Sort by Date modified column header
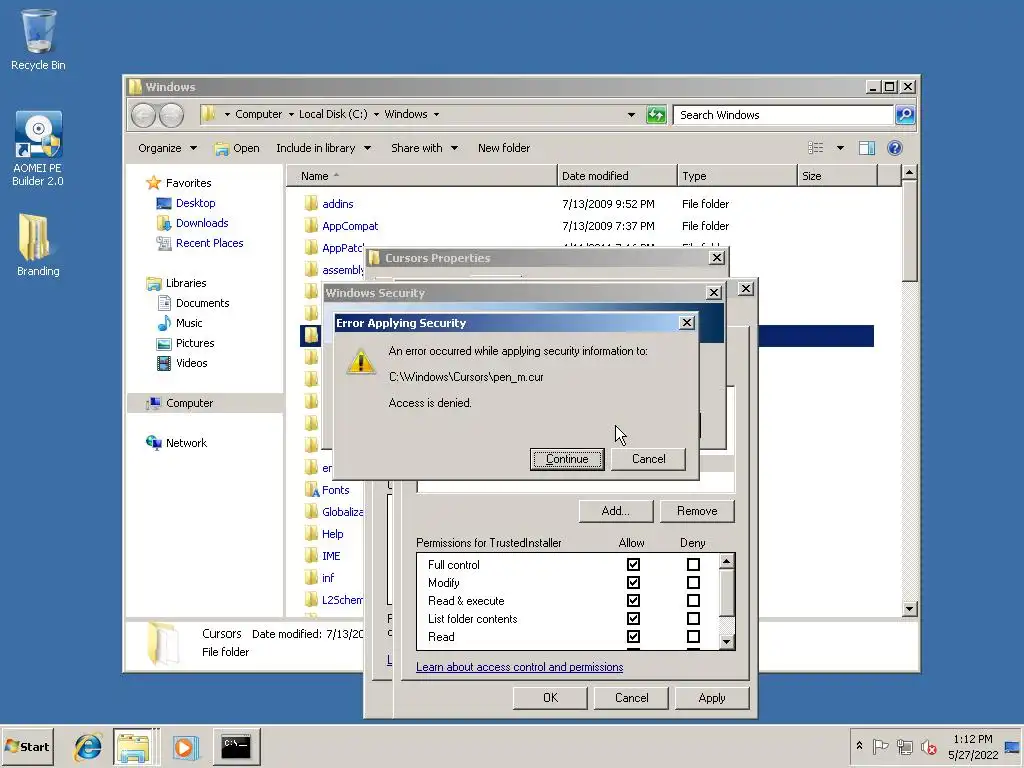The width and height of the screenshot is (1024, 768). click(x=618, y=176)
